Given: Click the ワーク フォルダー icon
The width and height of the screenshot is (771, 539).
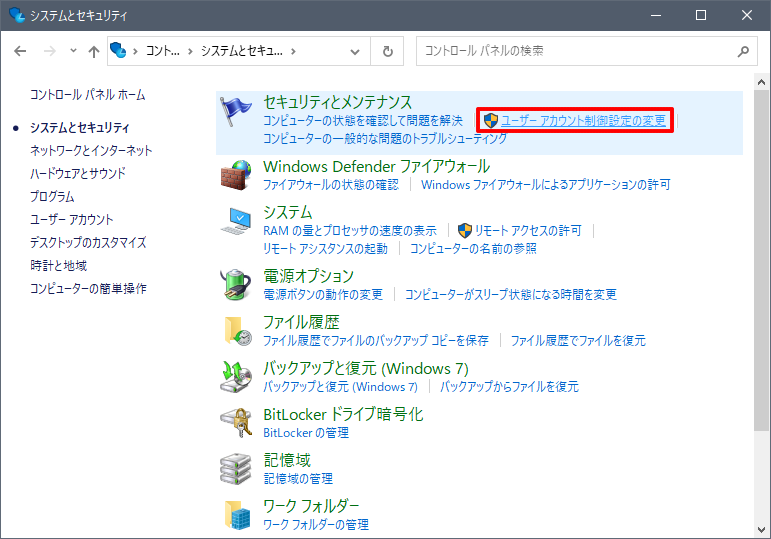Looking at the screenshot, I should pos(237,515).
